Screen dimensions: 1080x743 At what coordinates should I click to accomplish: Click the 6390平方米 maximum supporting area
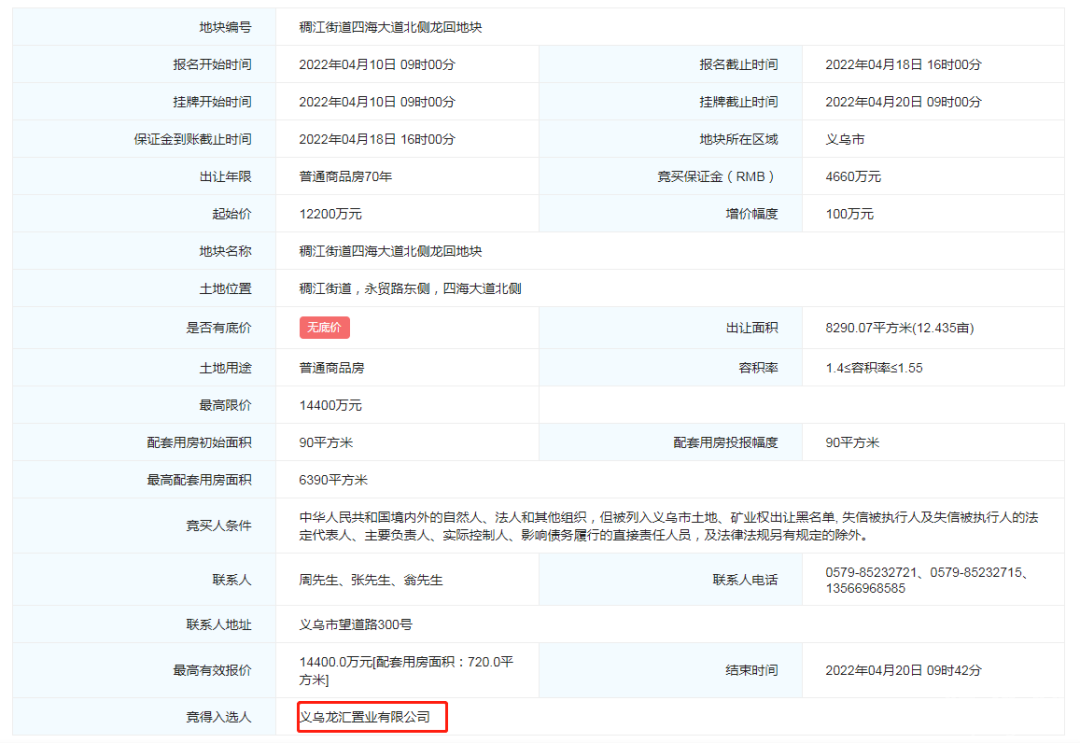pyautogui.click(x=333, y=480)
